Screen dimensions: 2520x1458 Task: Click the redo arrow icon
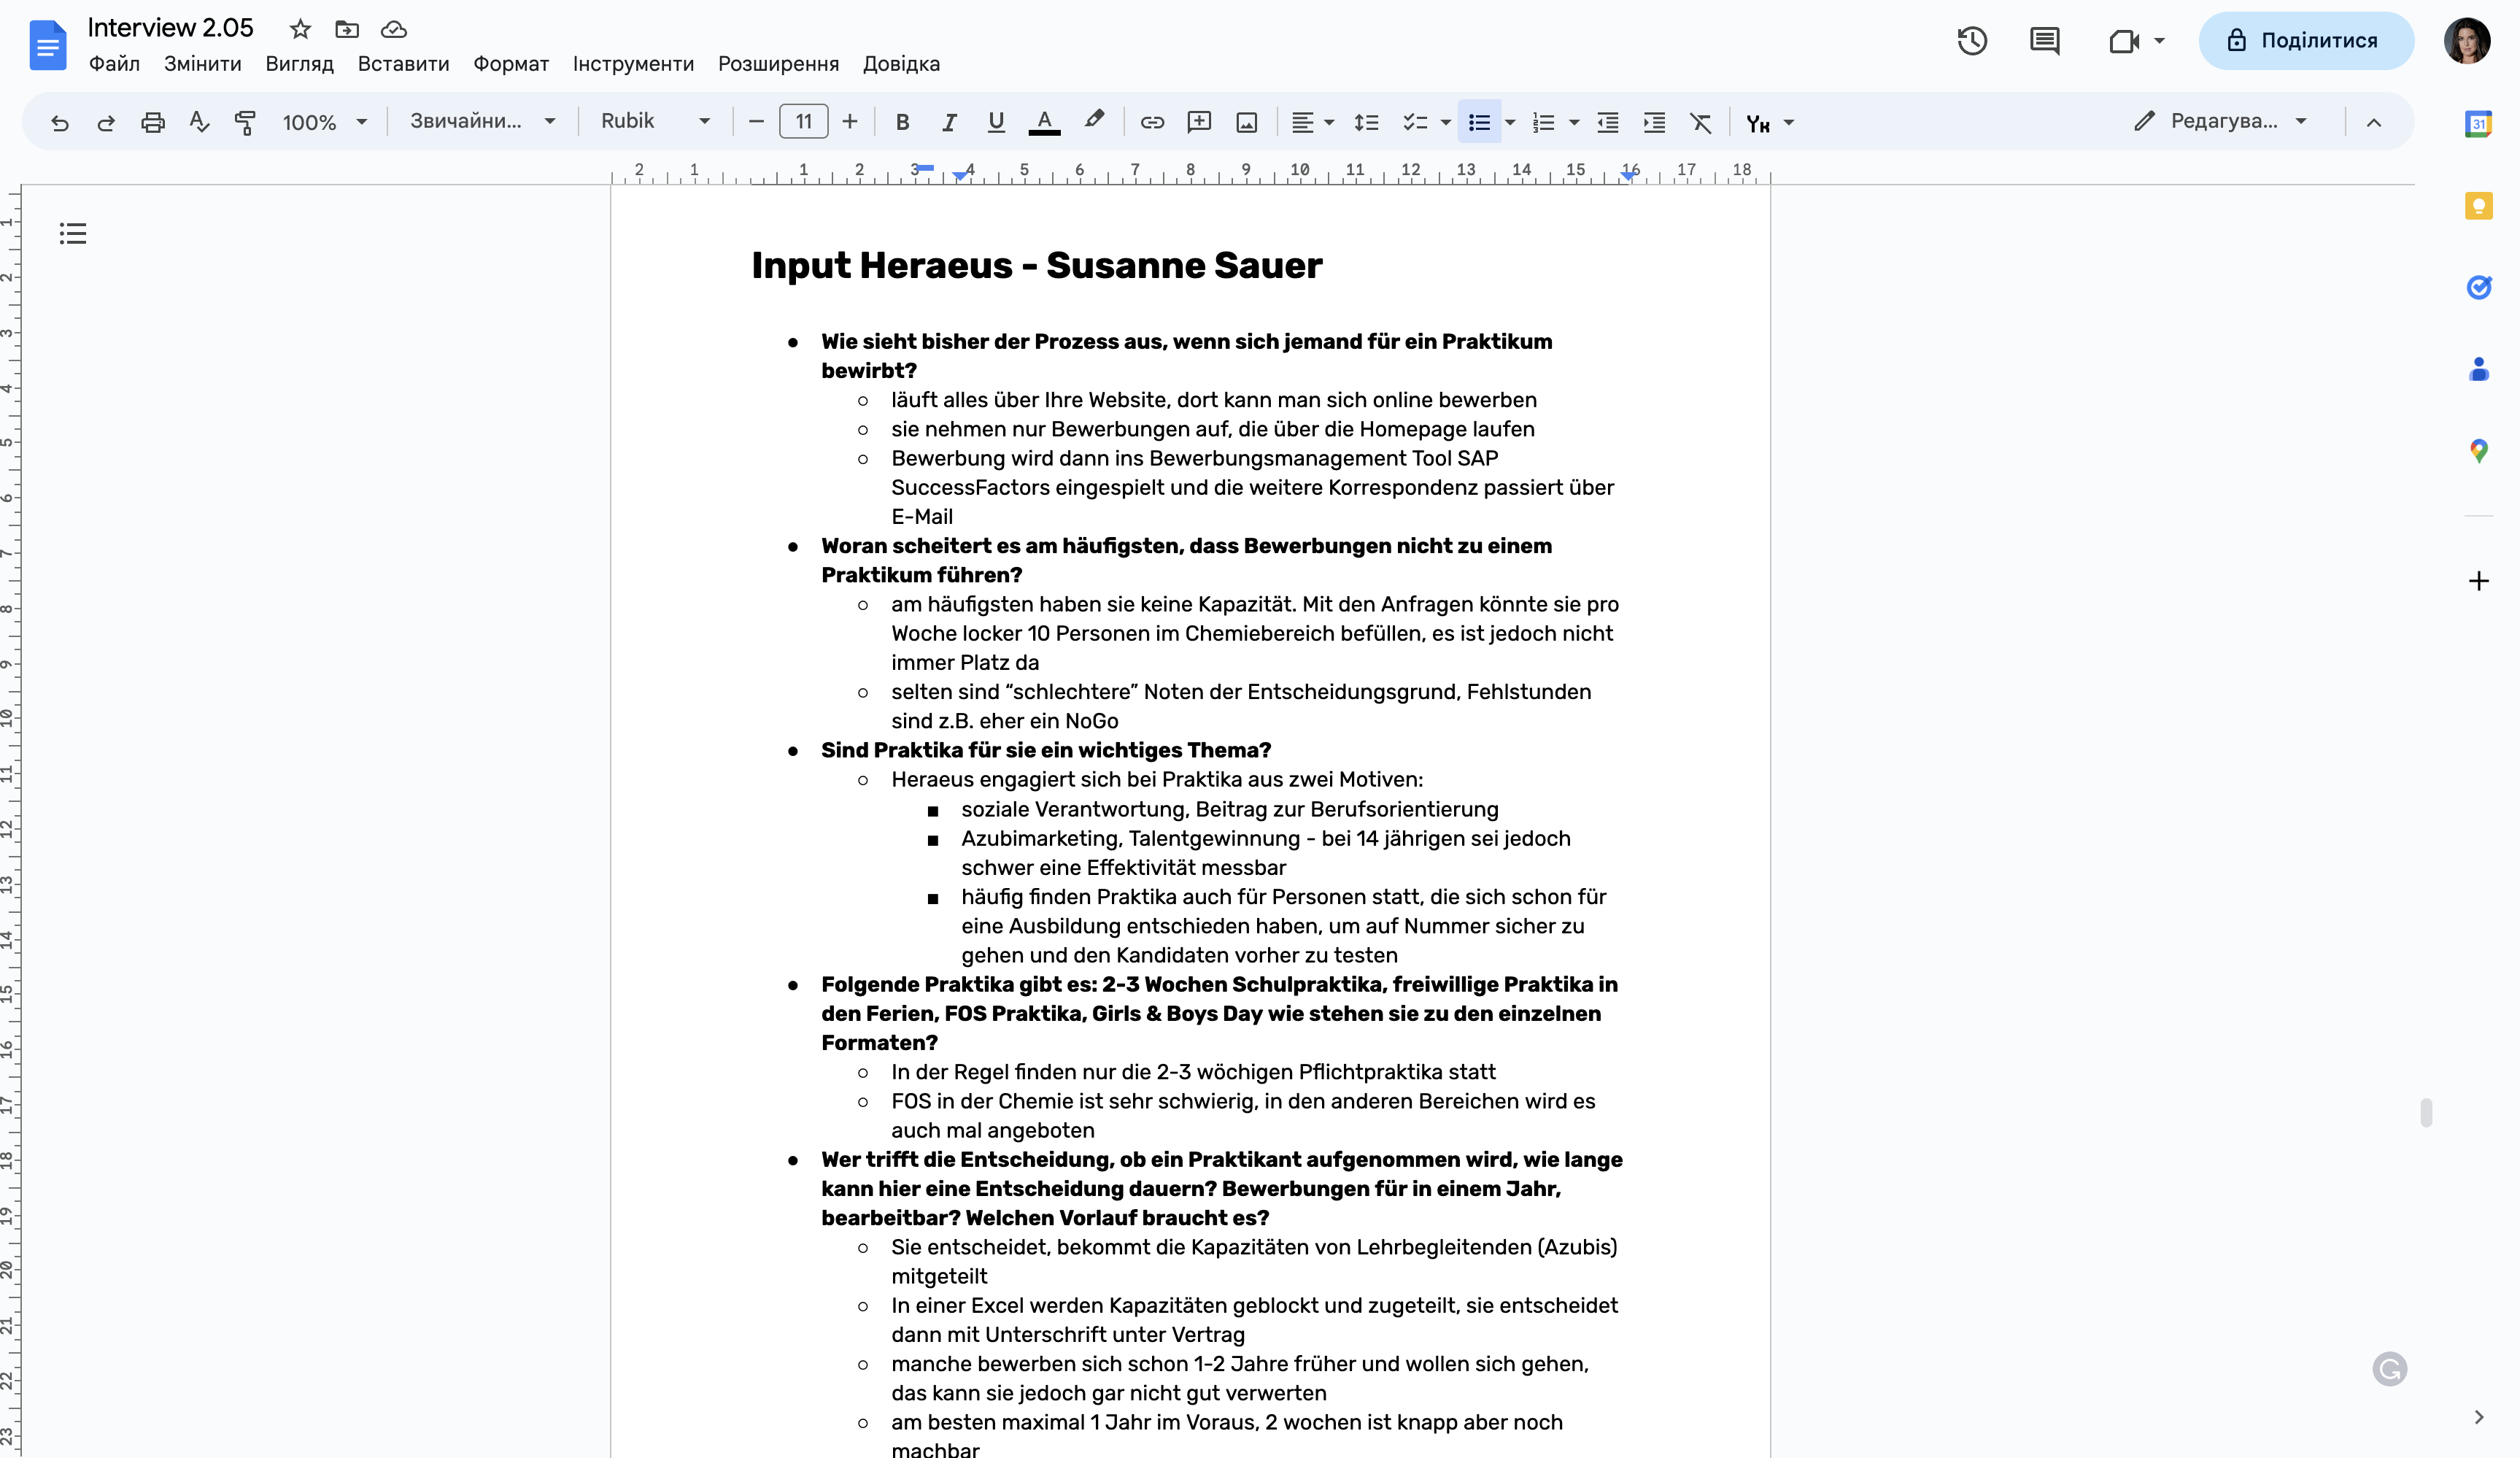tap(106, 122)
